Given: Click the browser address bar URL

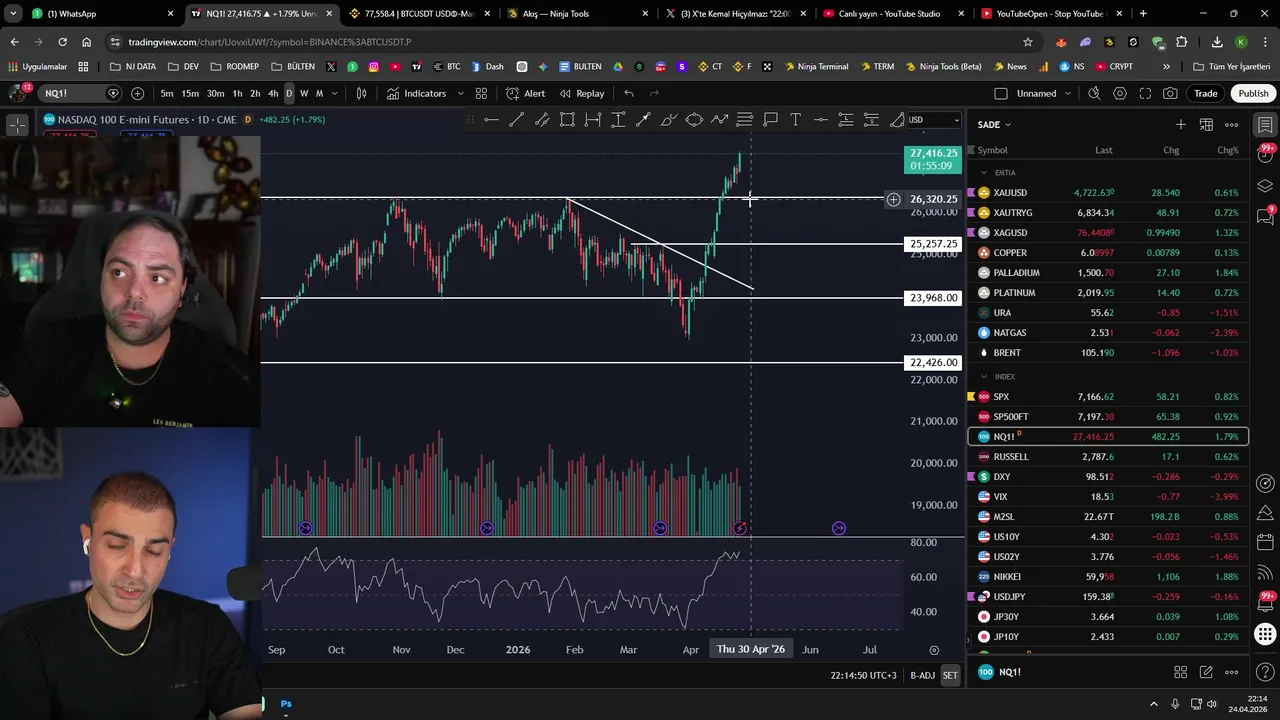Looking at the screenshot, I should [x=269, y=42].
